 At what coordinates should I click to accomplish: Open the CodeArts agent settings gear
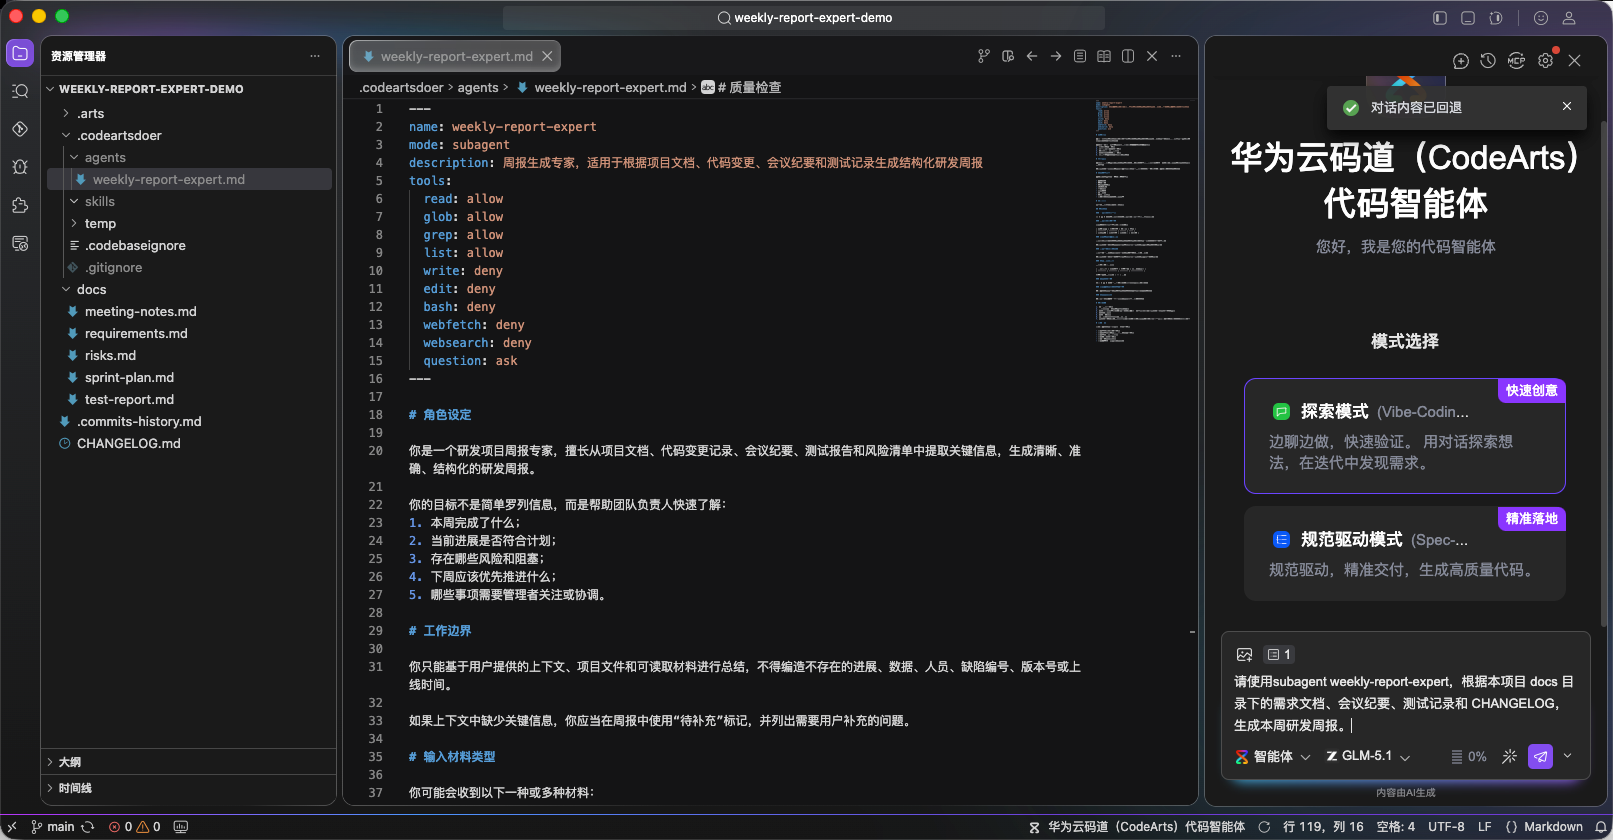1545,61
